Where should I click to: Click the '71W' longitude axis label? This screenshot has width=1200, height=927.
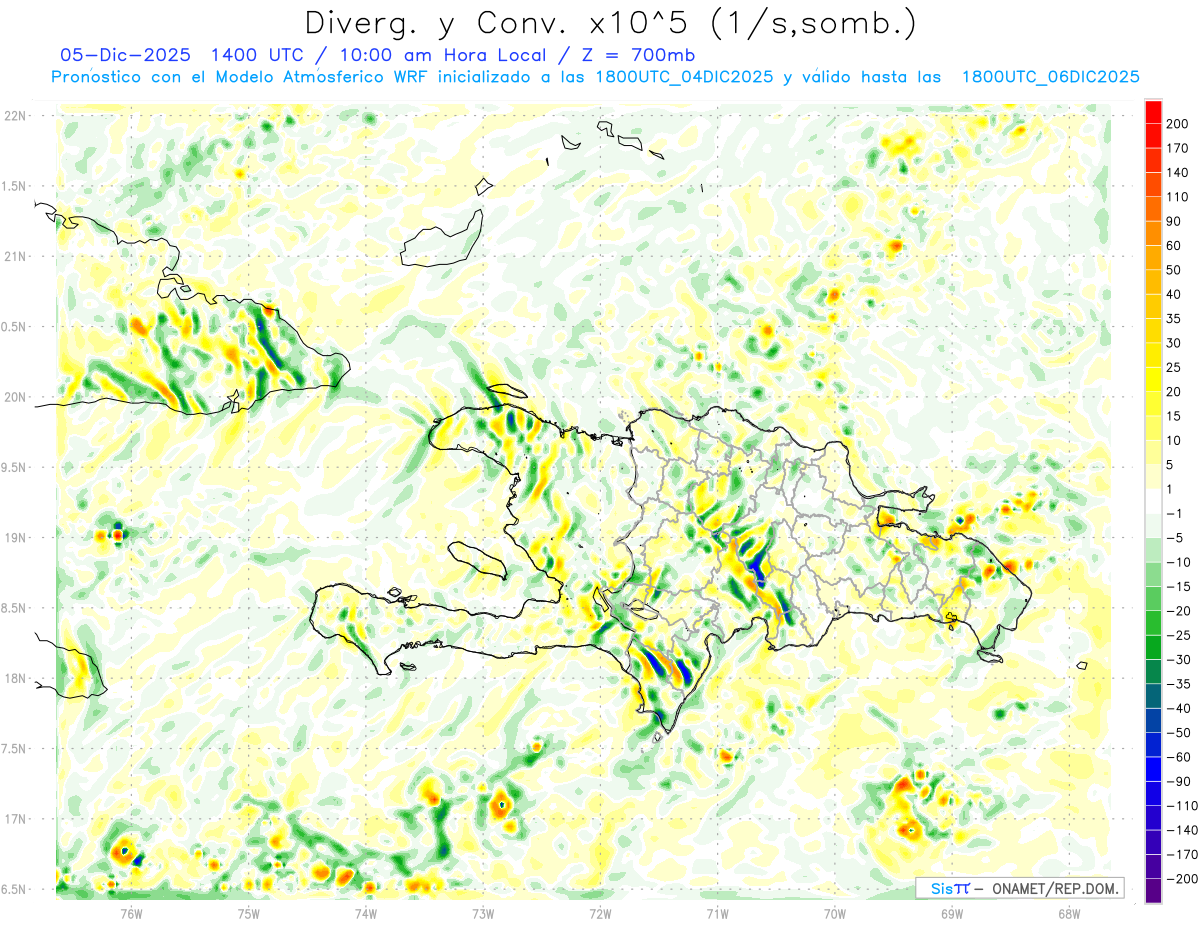[x=717, y=913]
